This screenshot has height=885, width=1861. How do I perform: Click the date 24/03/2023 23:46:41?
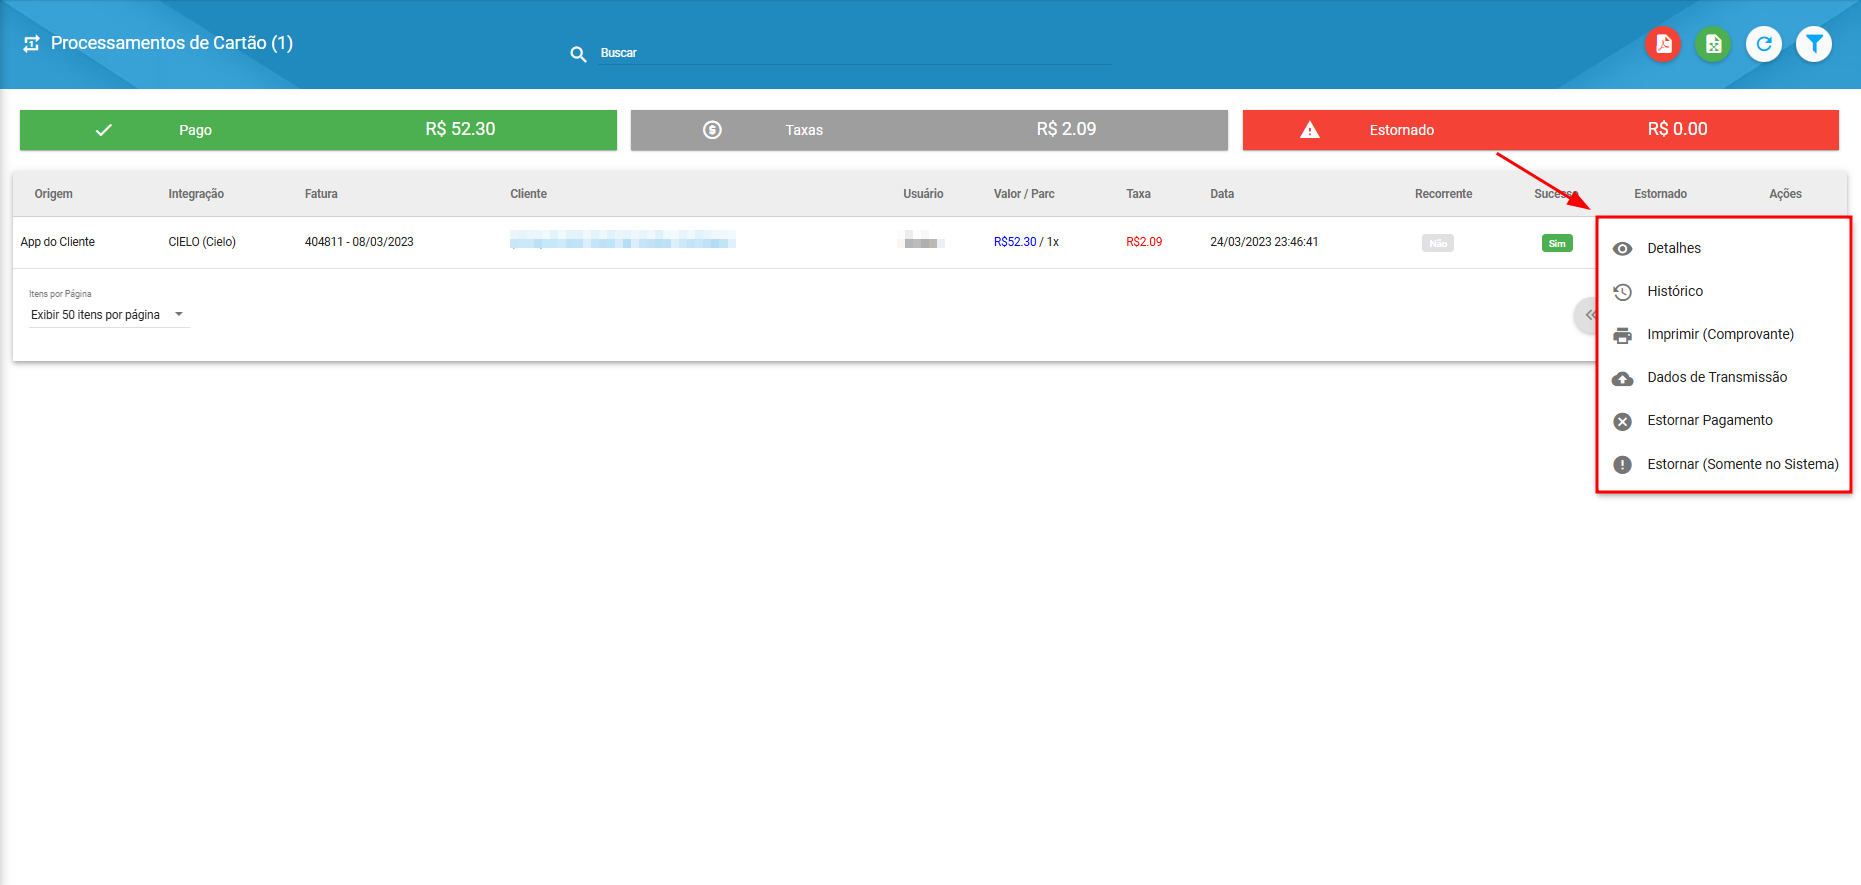[1264, 242]
